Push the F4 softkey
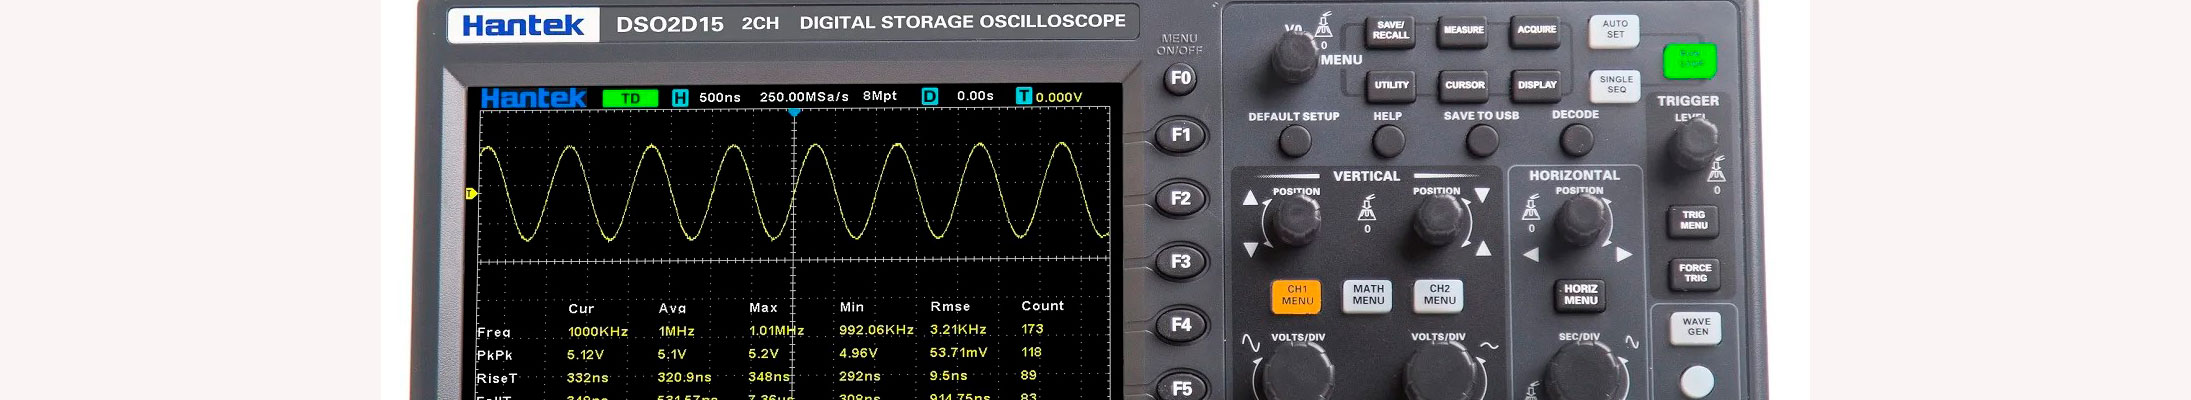 pyautogui.click(x=1180, y=325)
